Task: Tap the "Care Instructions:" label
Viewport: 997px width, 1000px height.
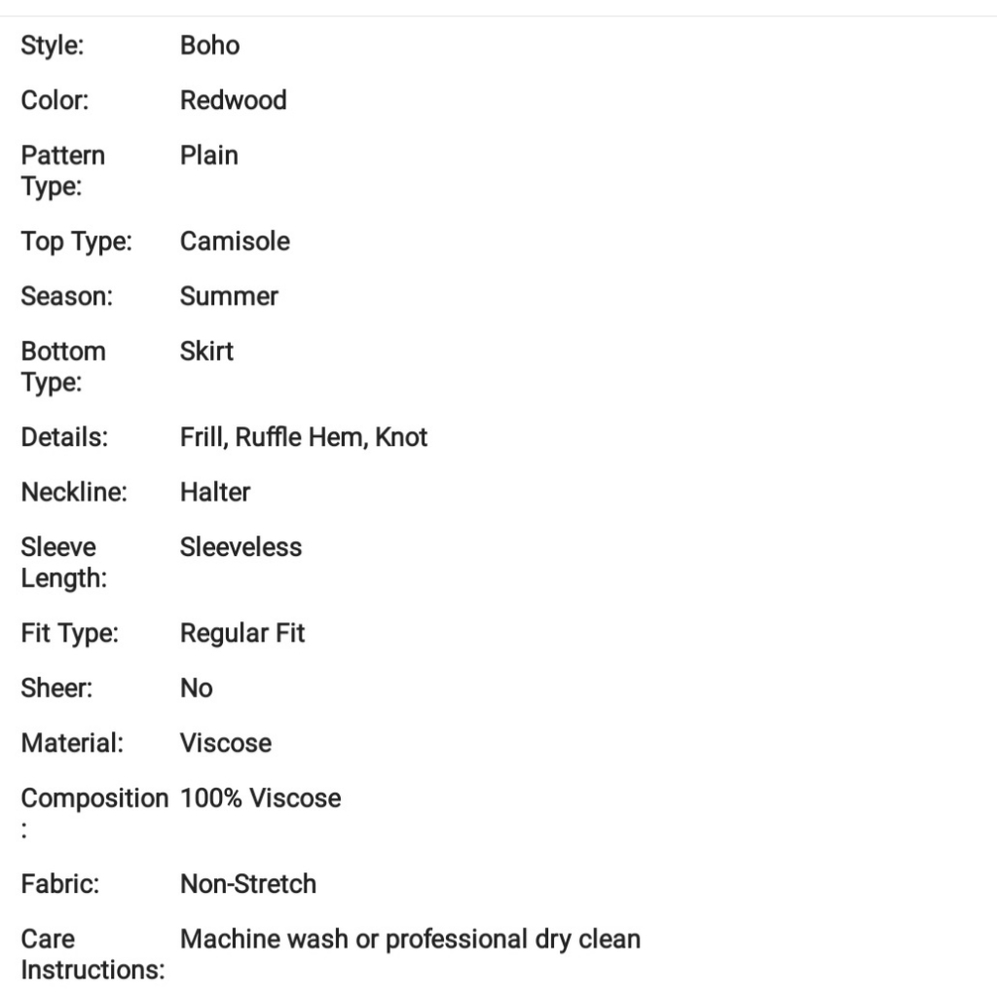Action: click(92, 955)
